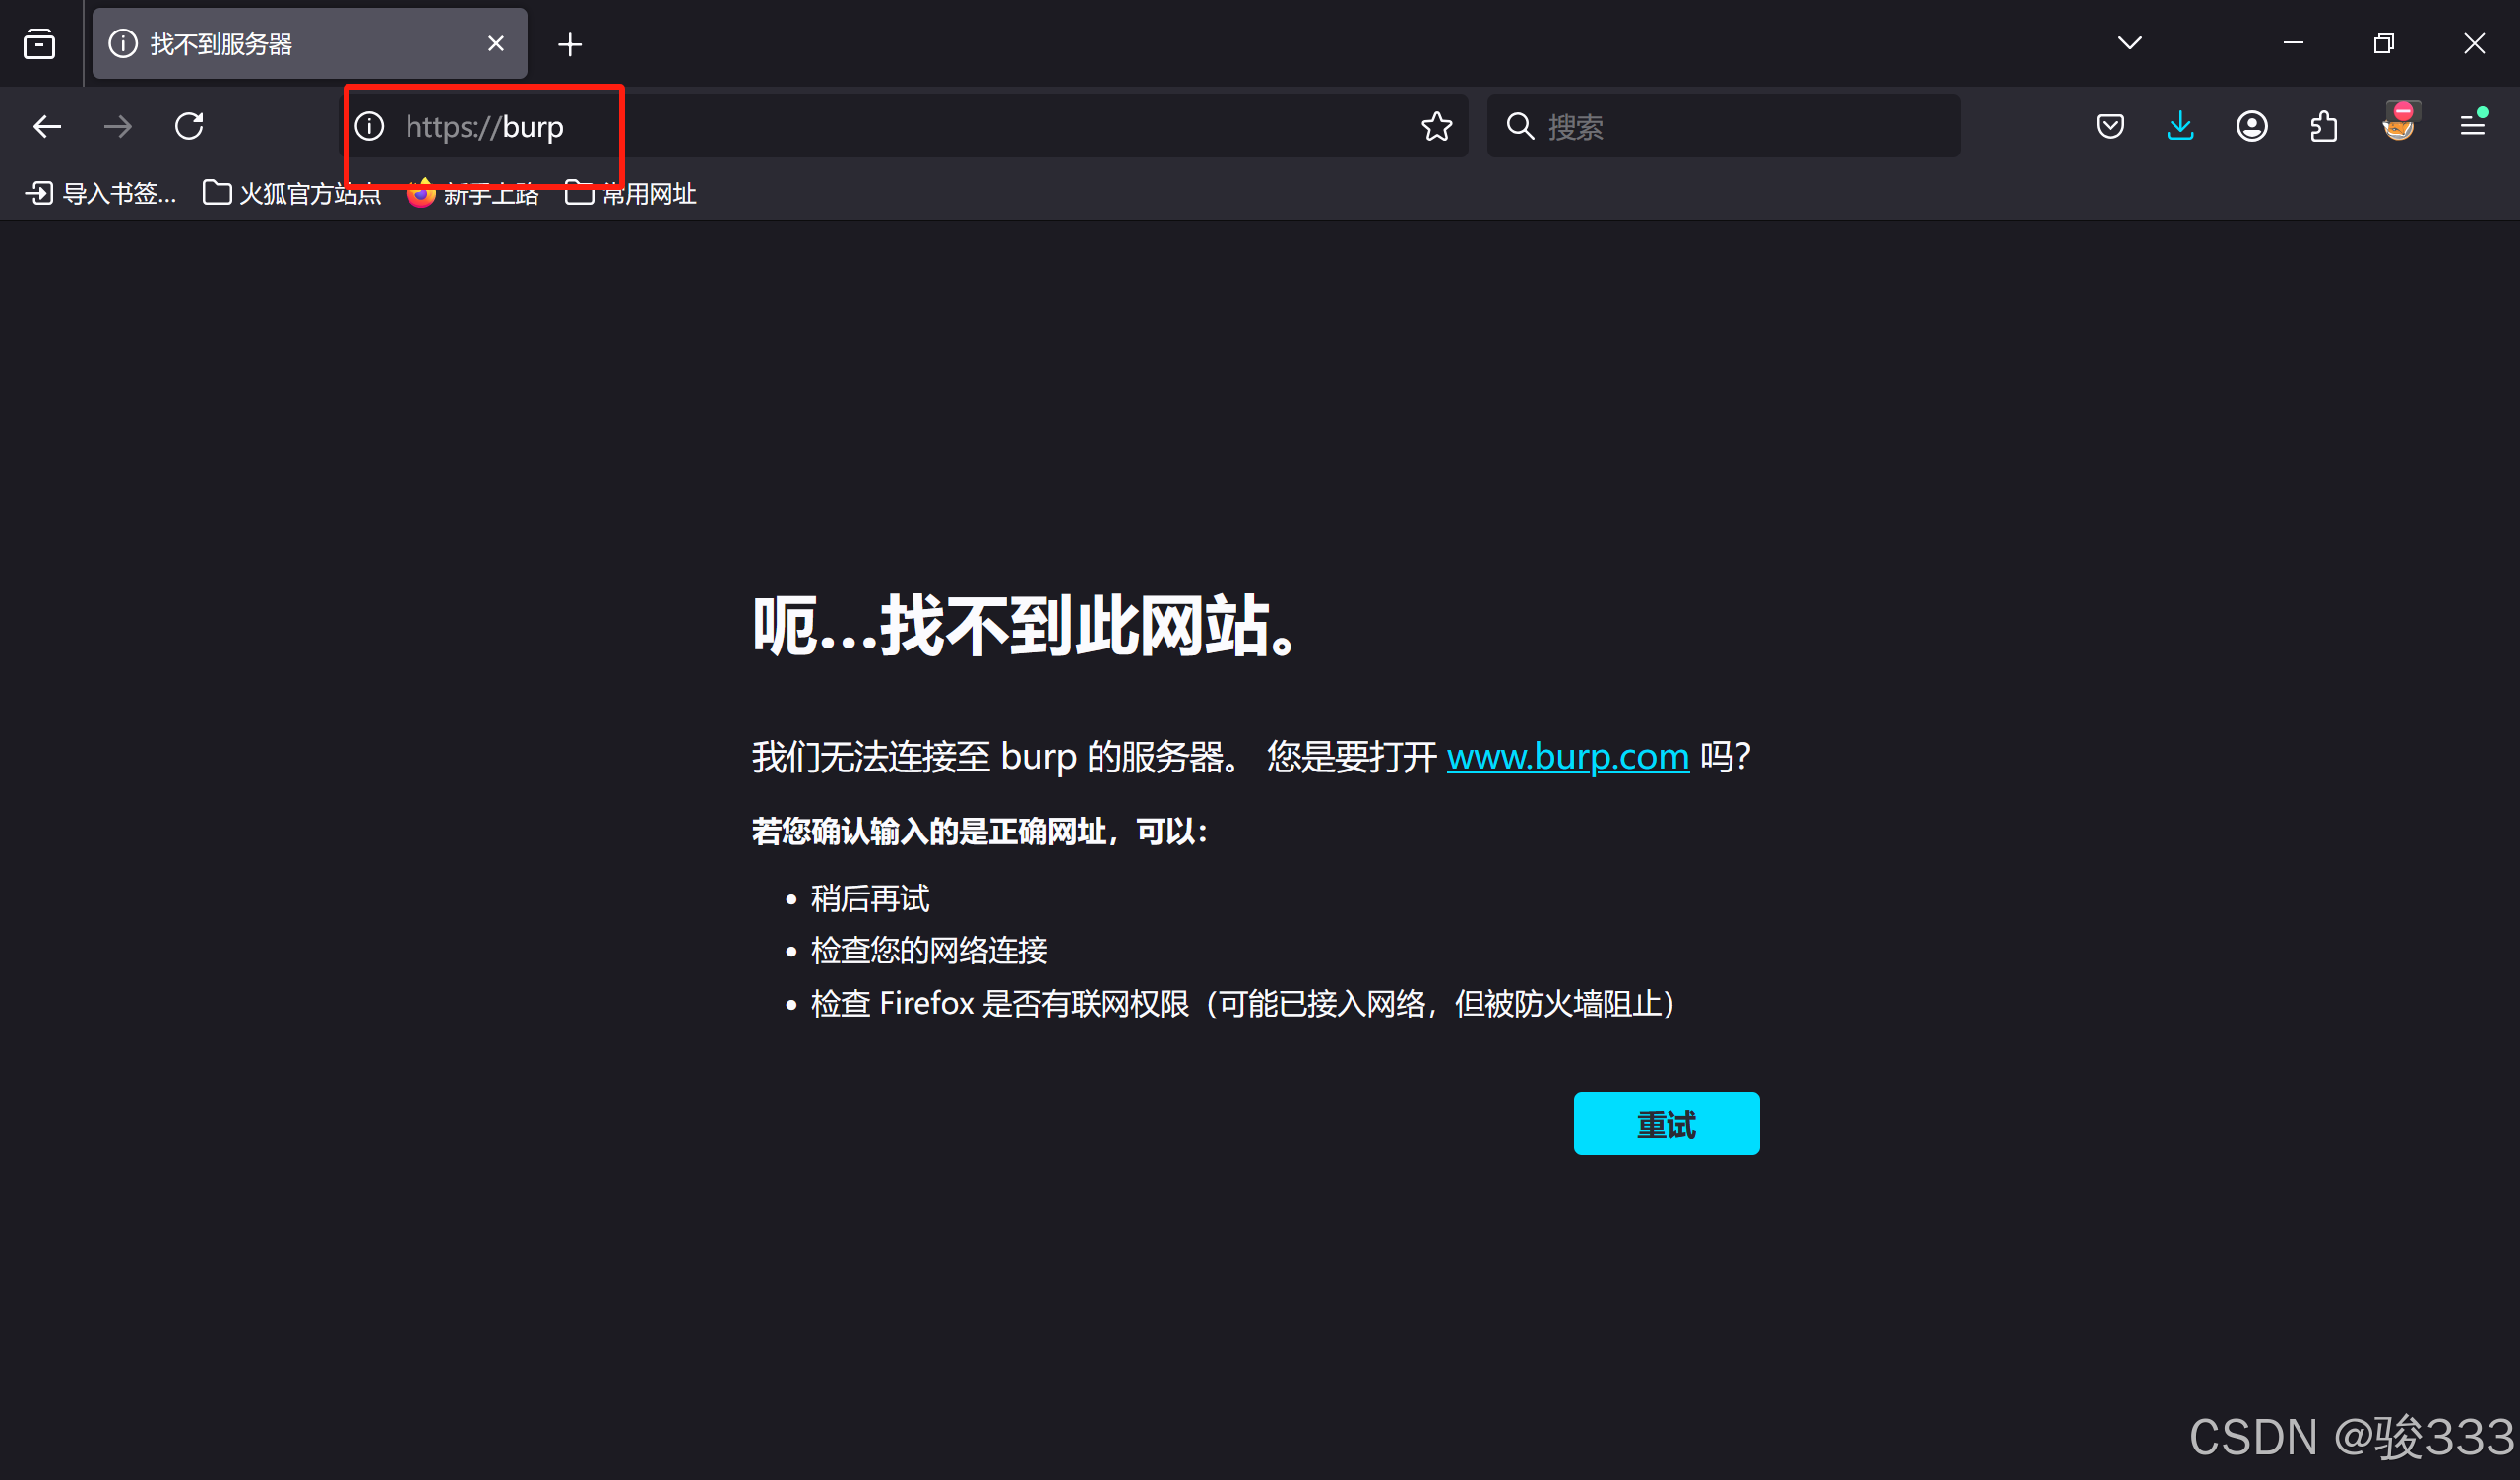Open the hamburger application menu

[x=2472, y=126]
